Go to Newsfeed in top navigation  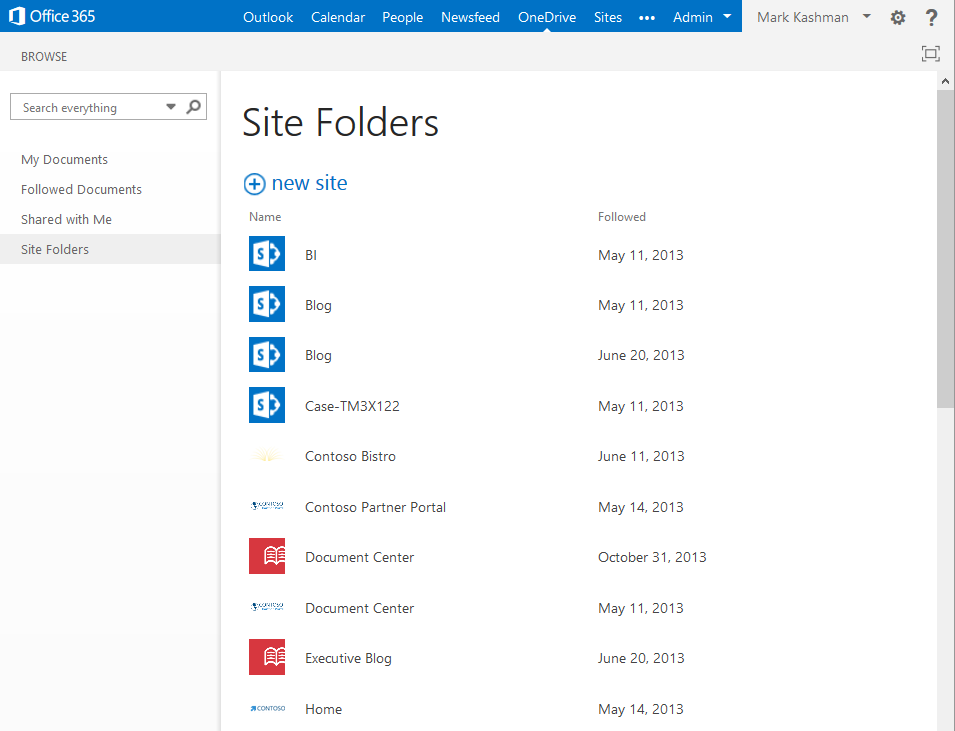470,17
